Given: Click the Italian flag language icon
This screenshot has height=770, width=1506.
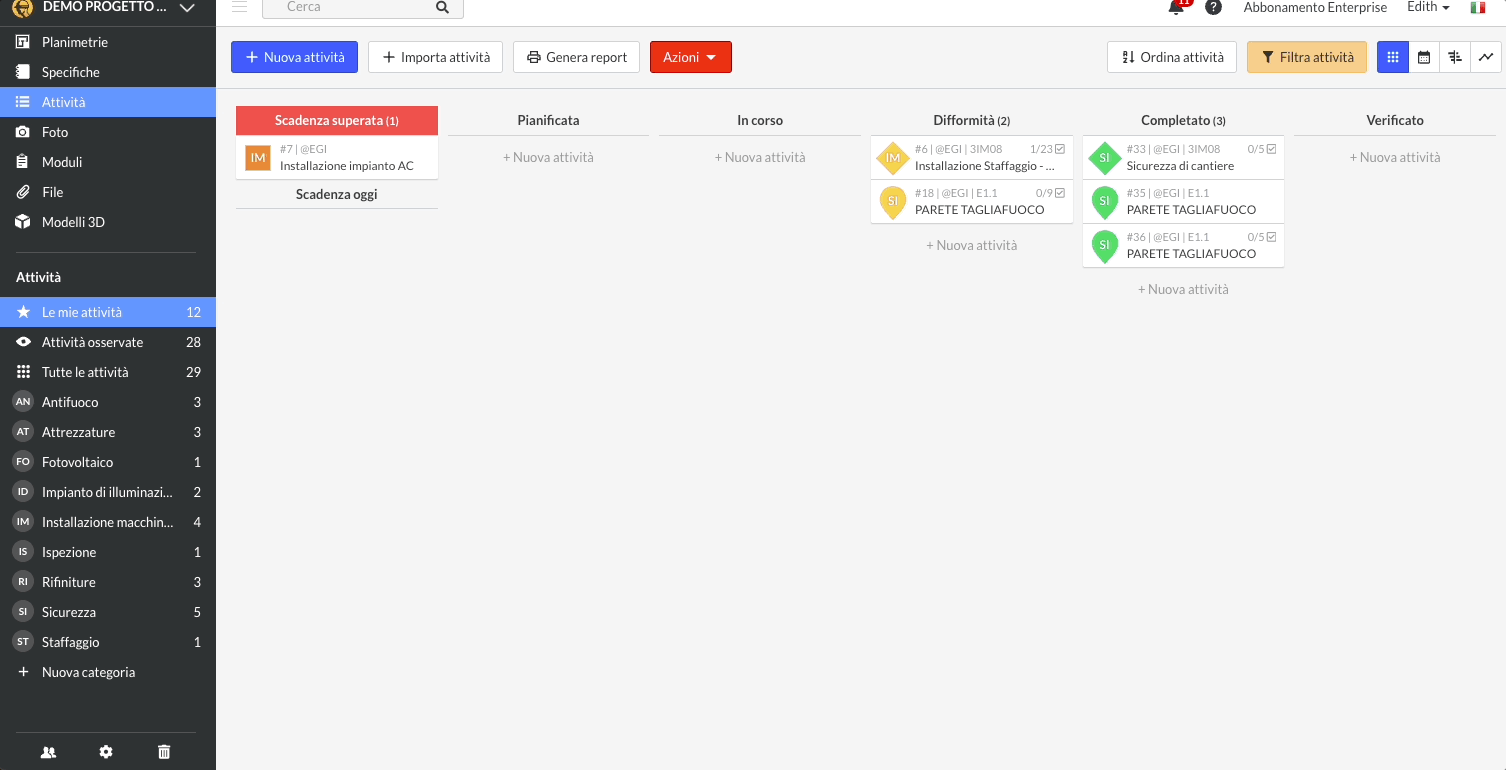Looking at the screenshot, I should click(1478, 7).
